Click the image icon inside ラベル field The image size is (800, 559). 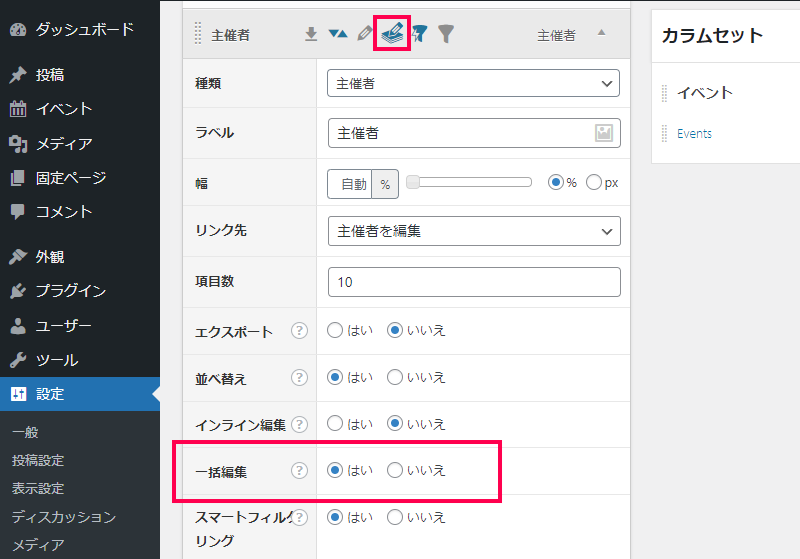pyautogui.click(x=604, y=133)
